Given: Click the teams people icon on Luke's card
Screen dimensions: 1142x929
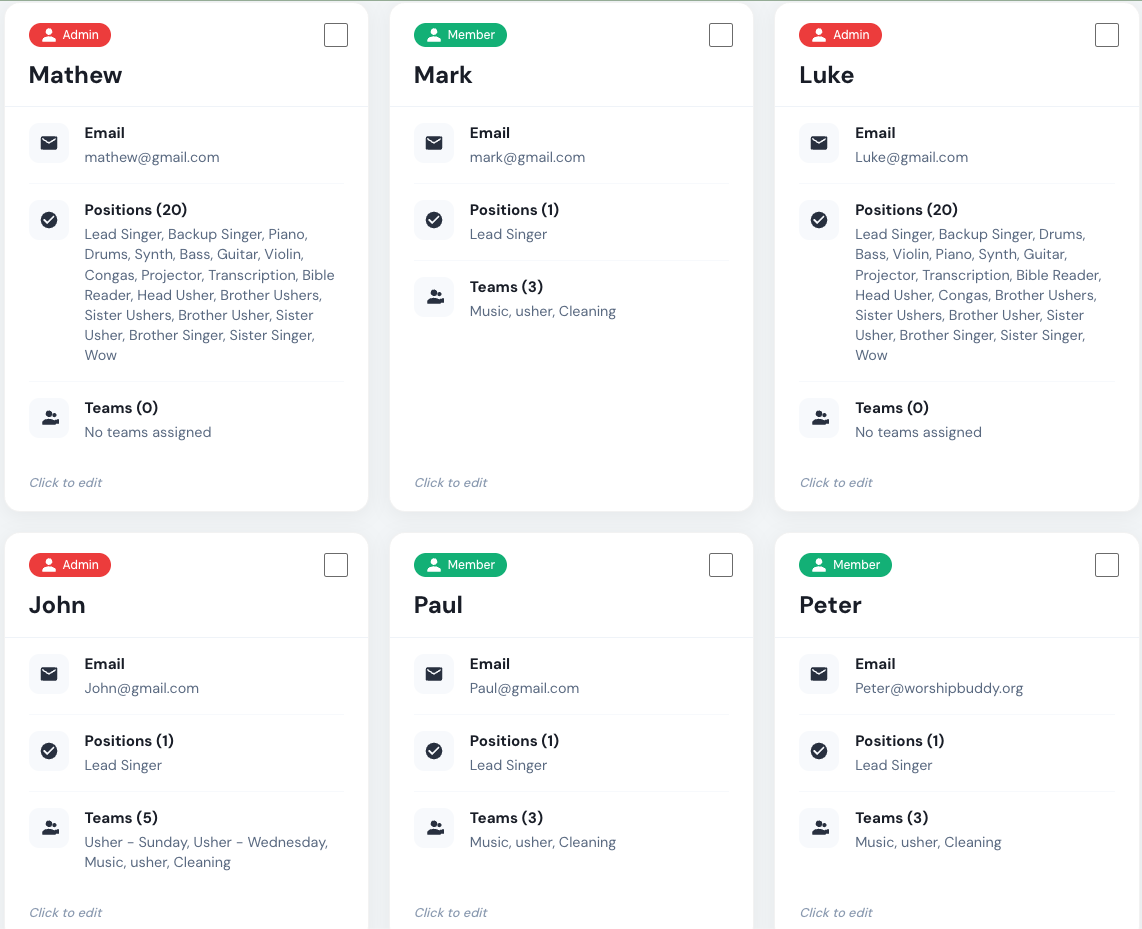Looking at the screenshot, I should tap(819, 418).
